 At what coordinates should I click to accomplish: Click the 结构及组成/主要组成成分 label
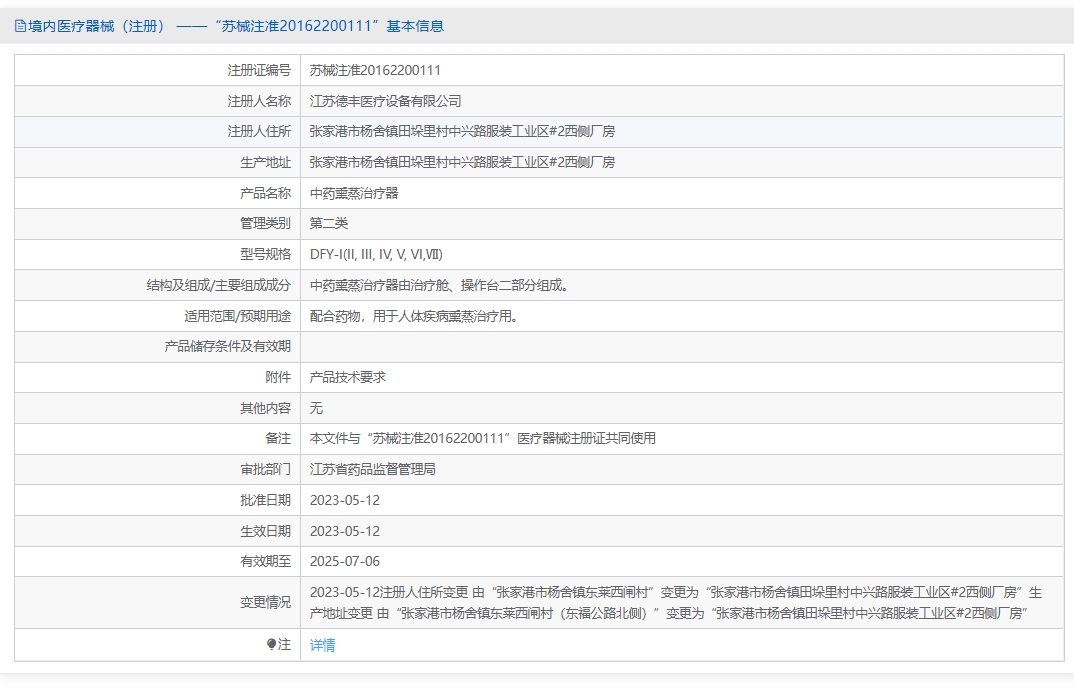(x=218, y=286)
